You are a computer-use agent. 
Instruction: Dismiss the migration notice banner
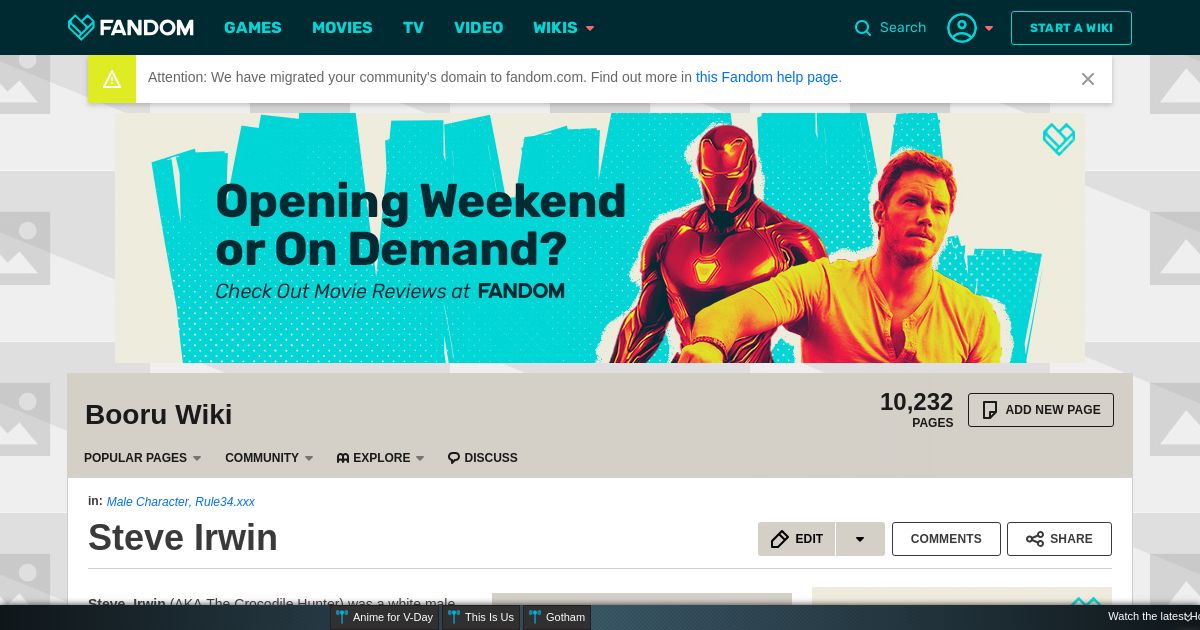[1088, 79]
